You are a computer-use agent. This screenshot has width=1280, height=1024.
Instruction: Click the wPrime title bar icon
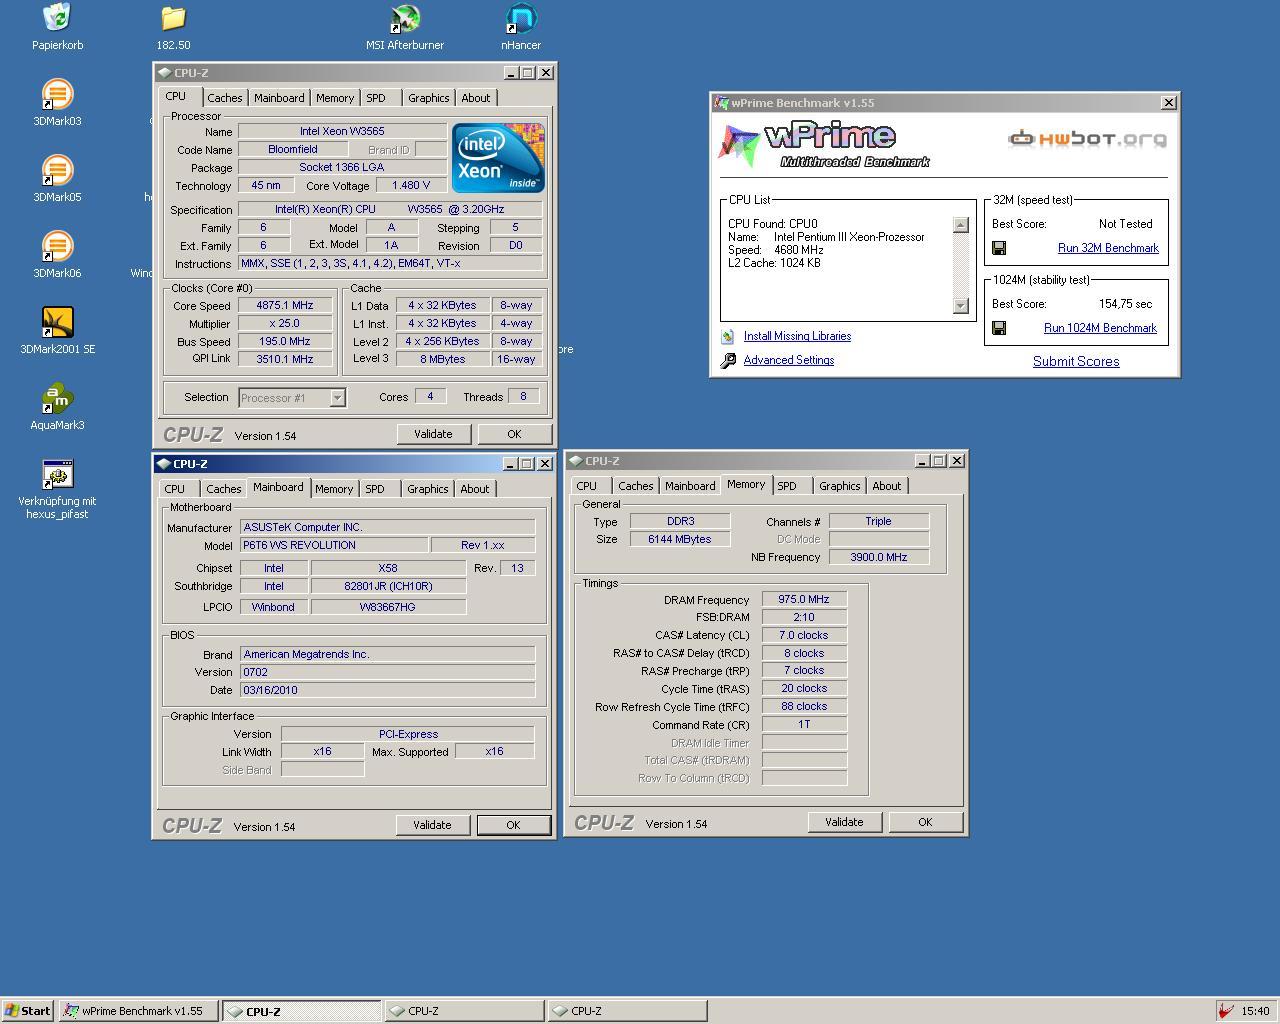721,103
